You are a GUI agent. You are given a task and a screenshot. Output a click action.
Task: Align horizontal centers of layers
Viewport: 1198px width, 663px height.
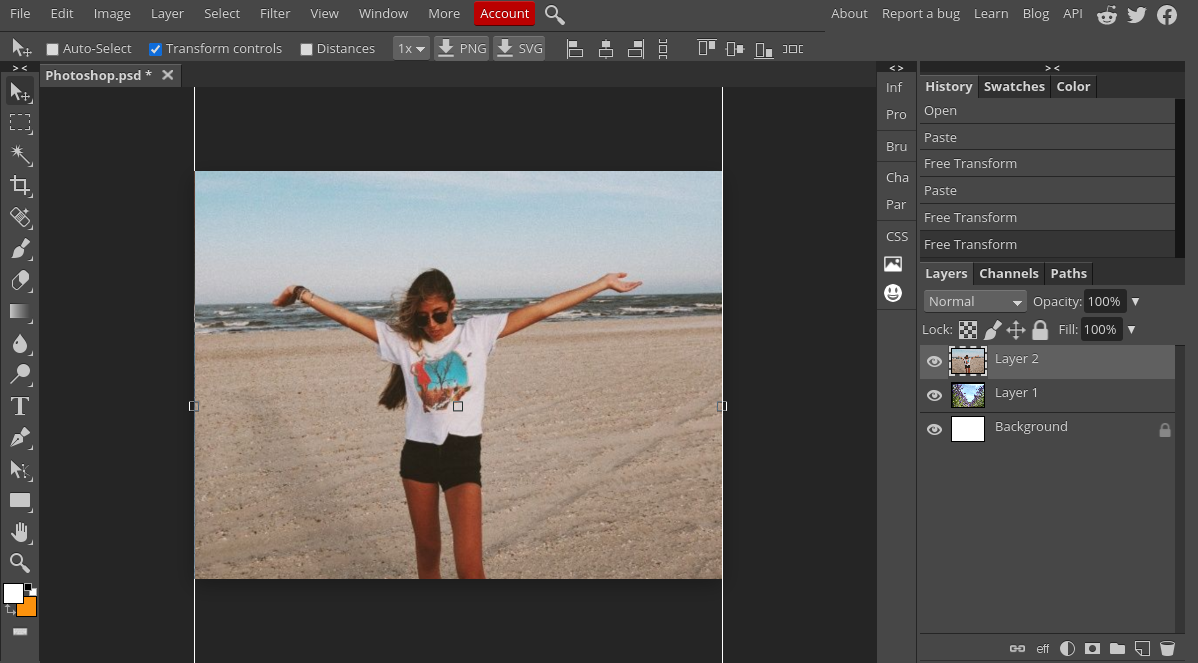tap(606, 49)
